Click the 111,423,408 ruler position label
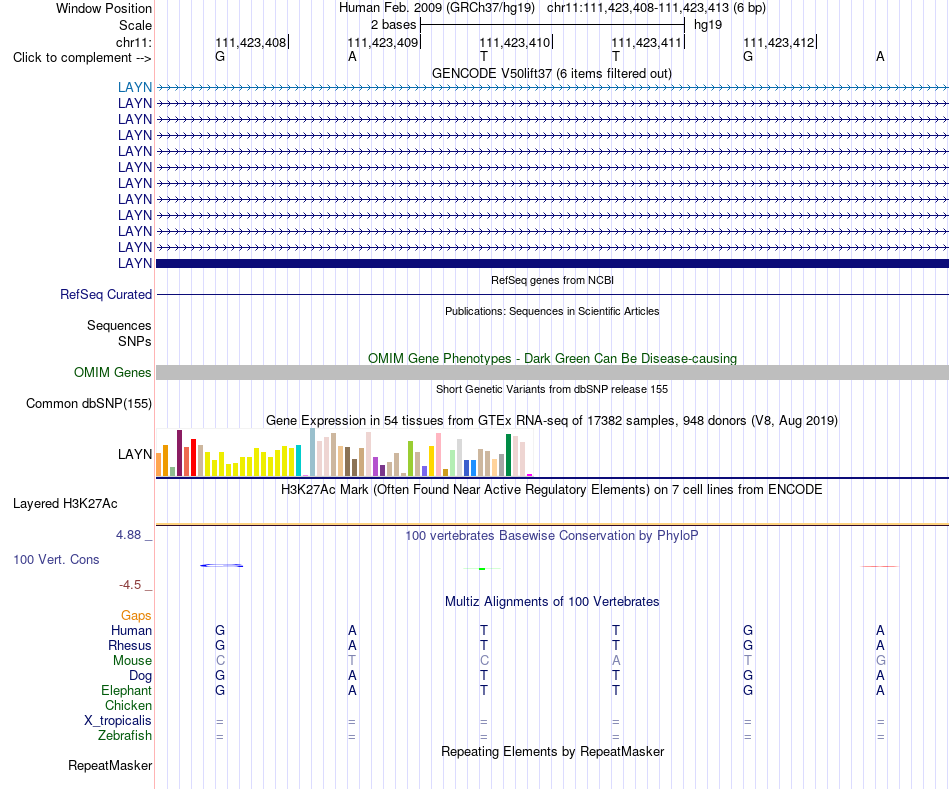 click(x=250, y=42)
